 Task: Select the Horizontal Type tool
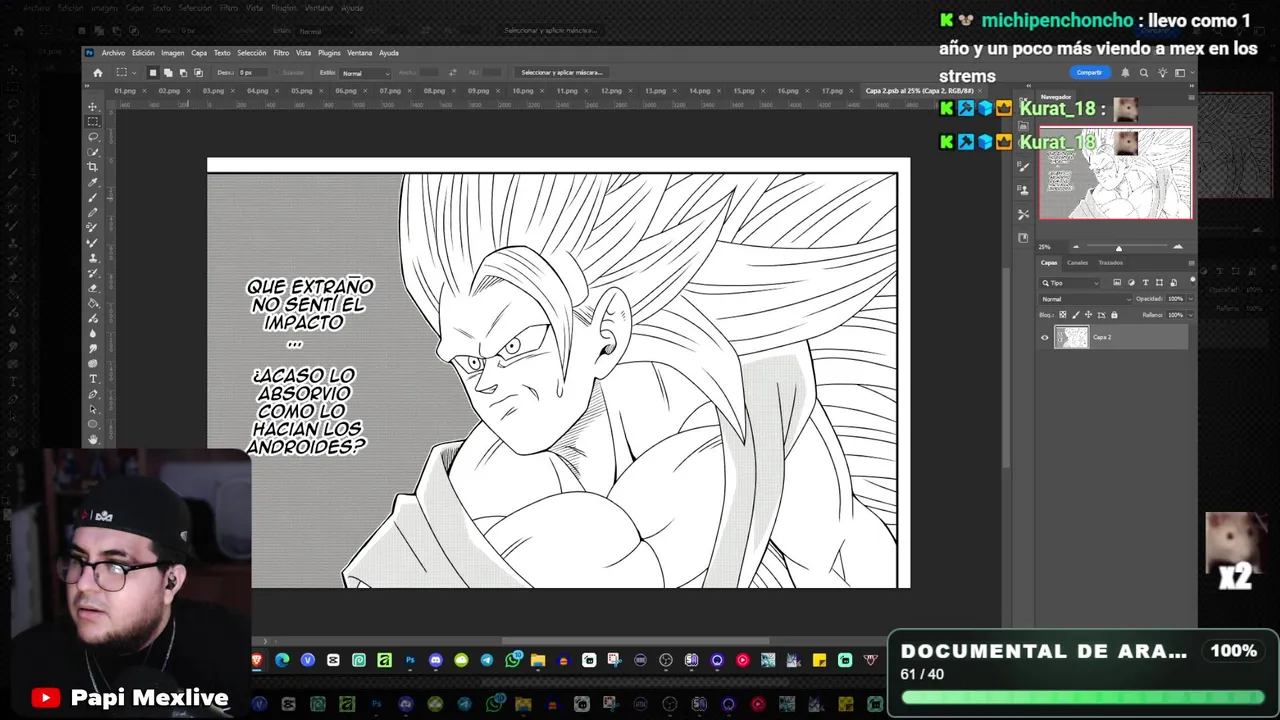(x=93, y=379)
